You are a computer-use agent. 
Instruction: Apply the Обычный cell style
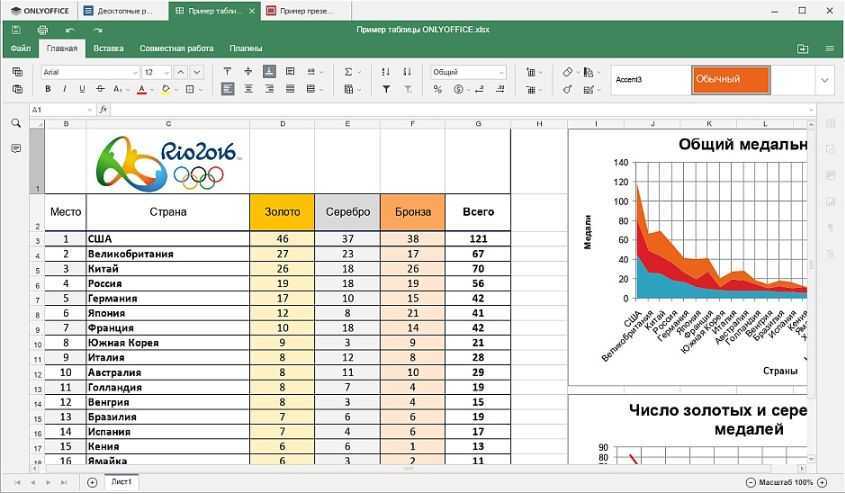point(730,80)
